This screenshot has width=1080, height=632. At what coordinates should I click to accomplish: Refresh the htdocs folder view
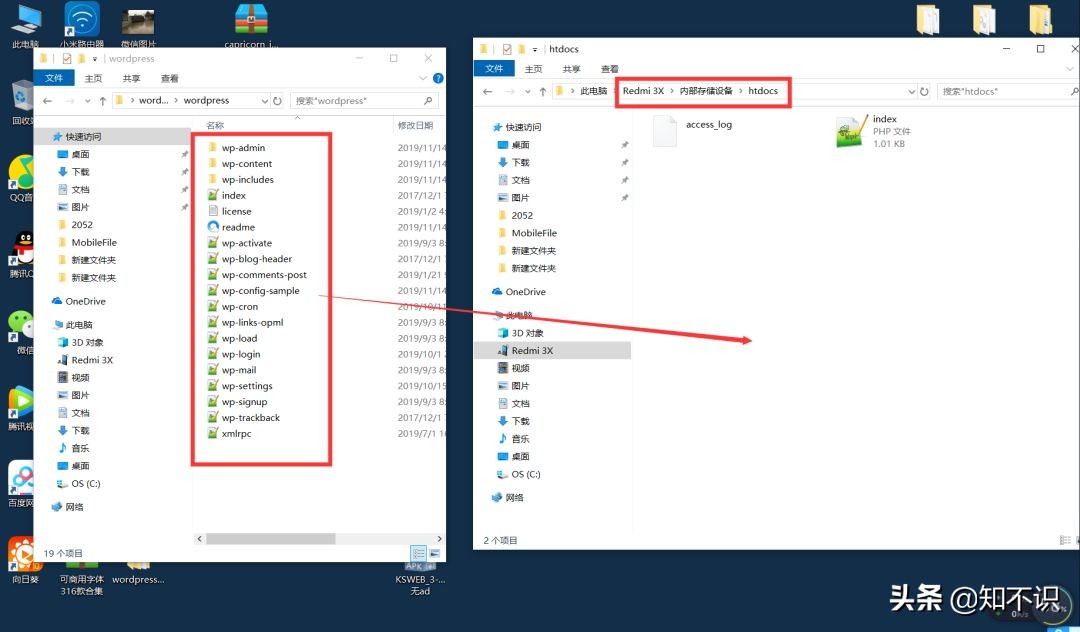[924, 91]
